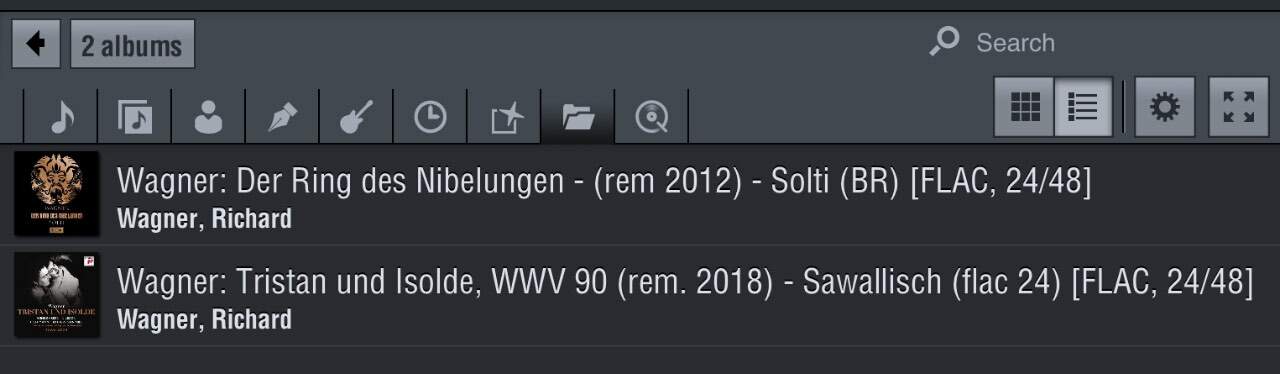Open the disc search tab icon
Screen dimensions: 1280x374
pos(652,117)
